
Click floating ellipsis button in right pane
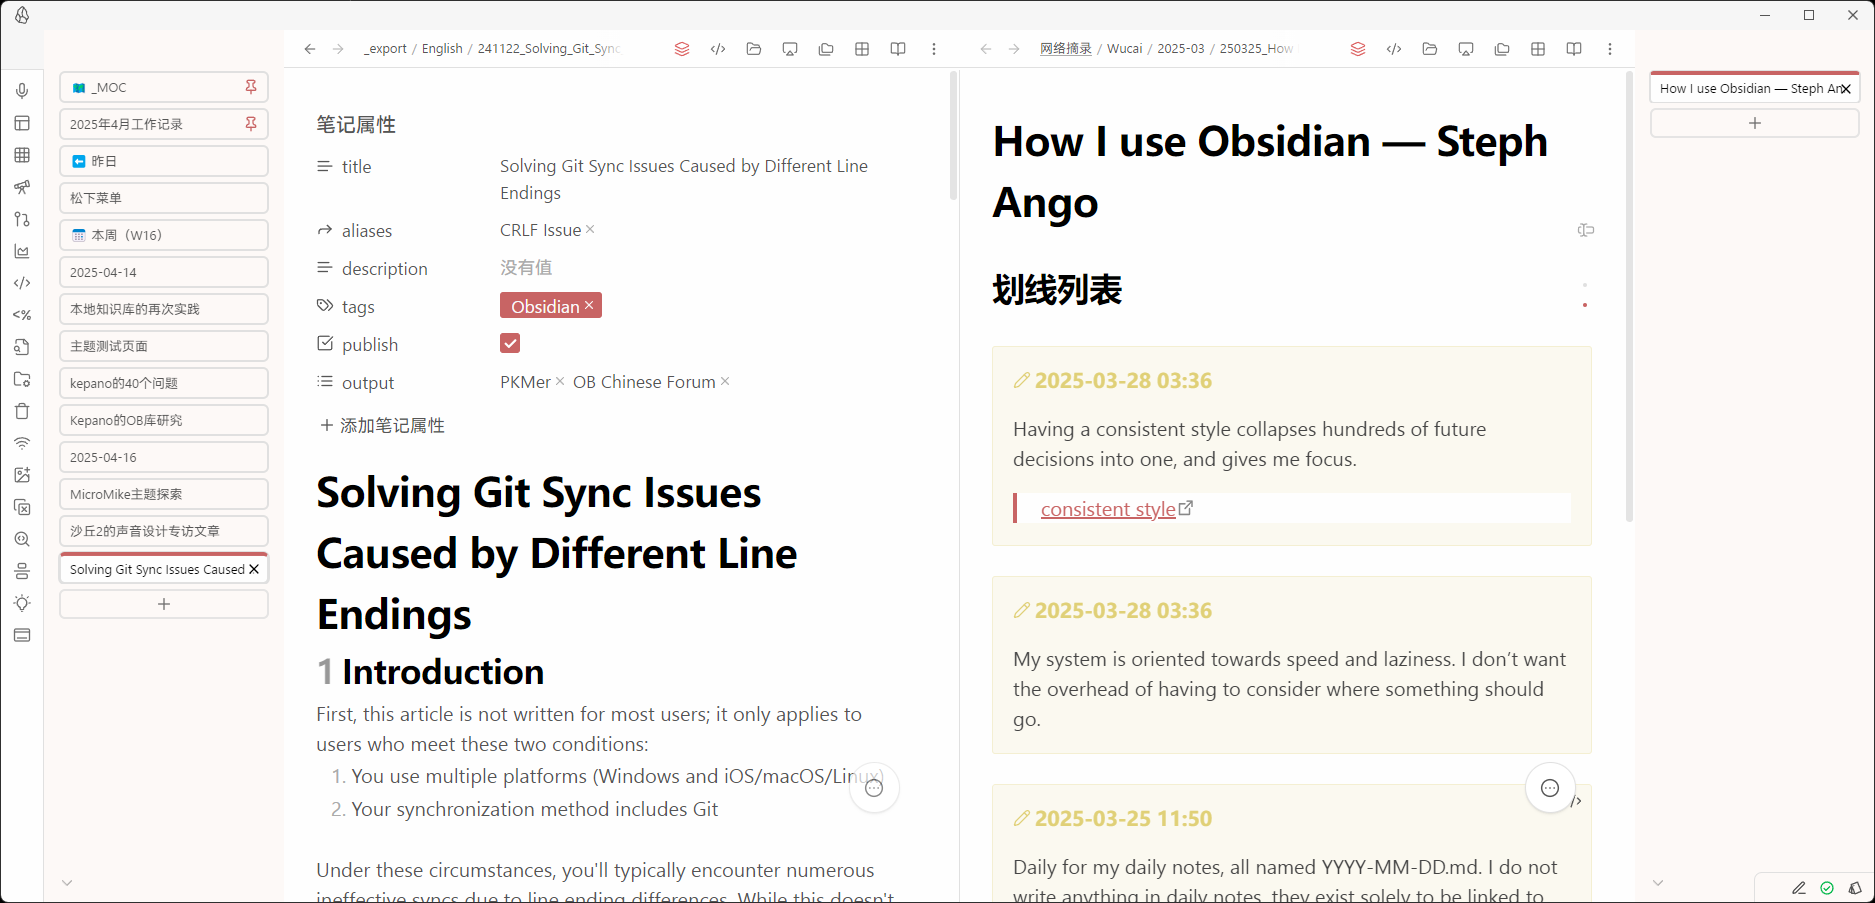click(x=1550, y=788)
